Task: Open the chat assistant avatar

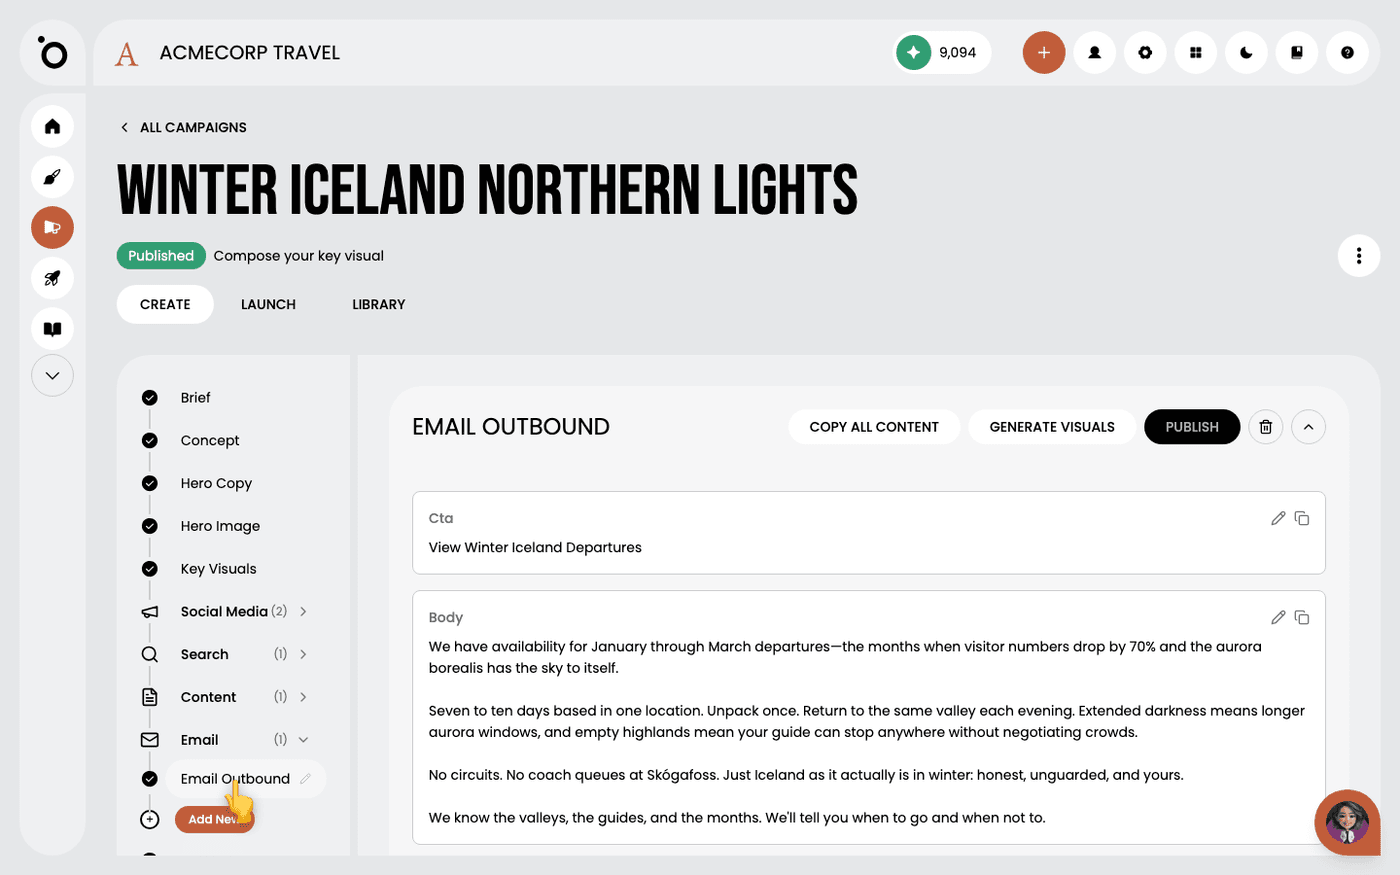Action: coord(1347,822)
